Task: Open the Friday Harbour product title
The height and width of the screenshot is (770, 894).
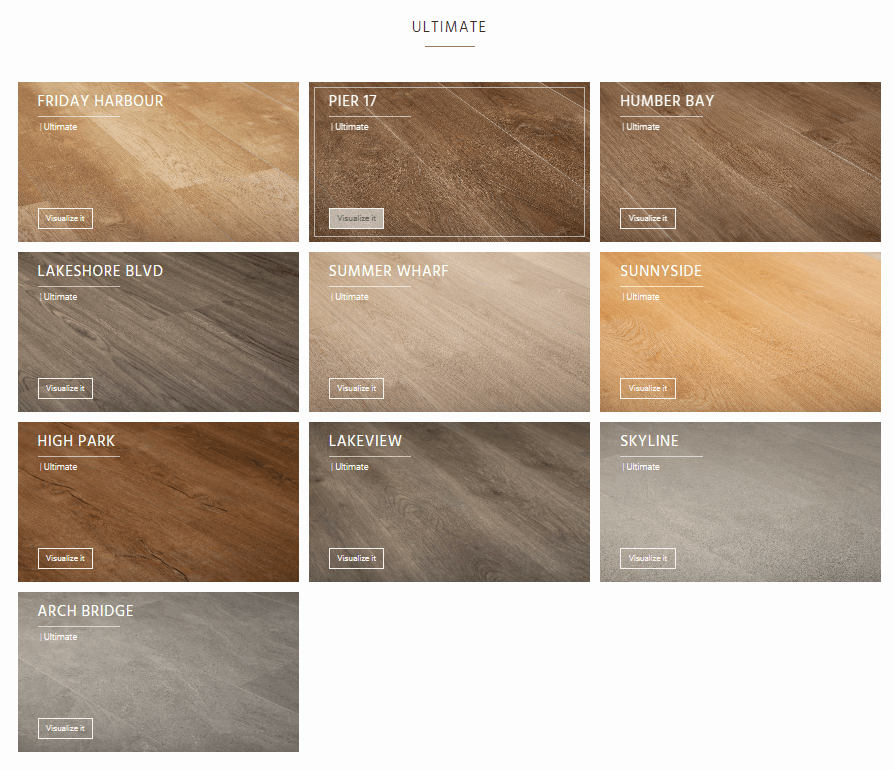Action: 100,101
